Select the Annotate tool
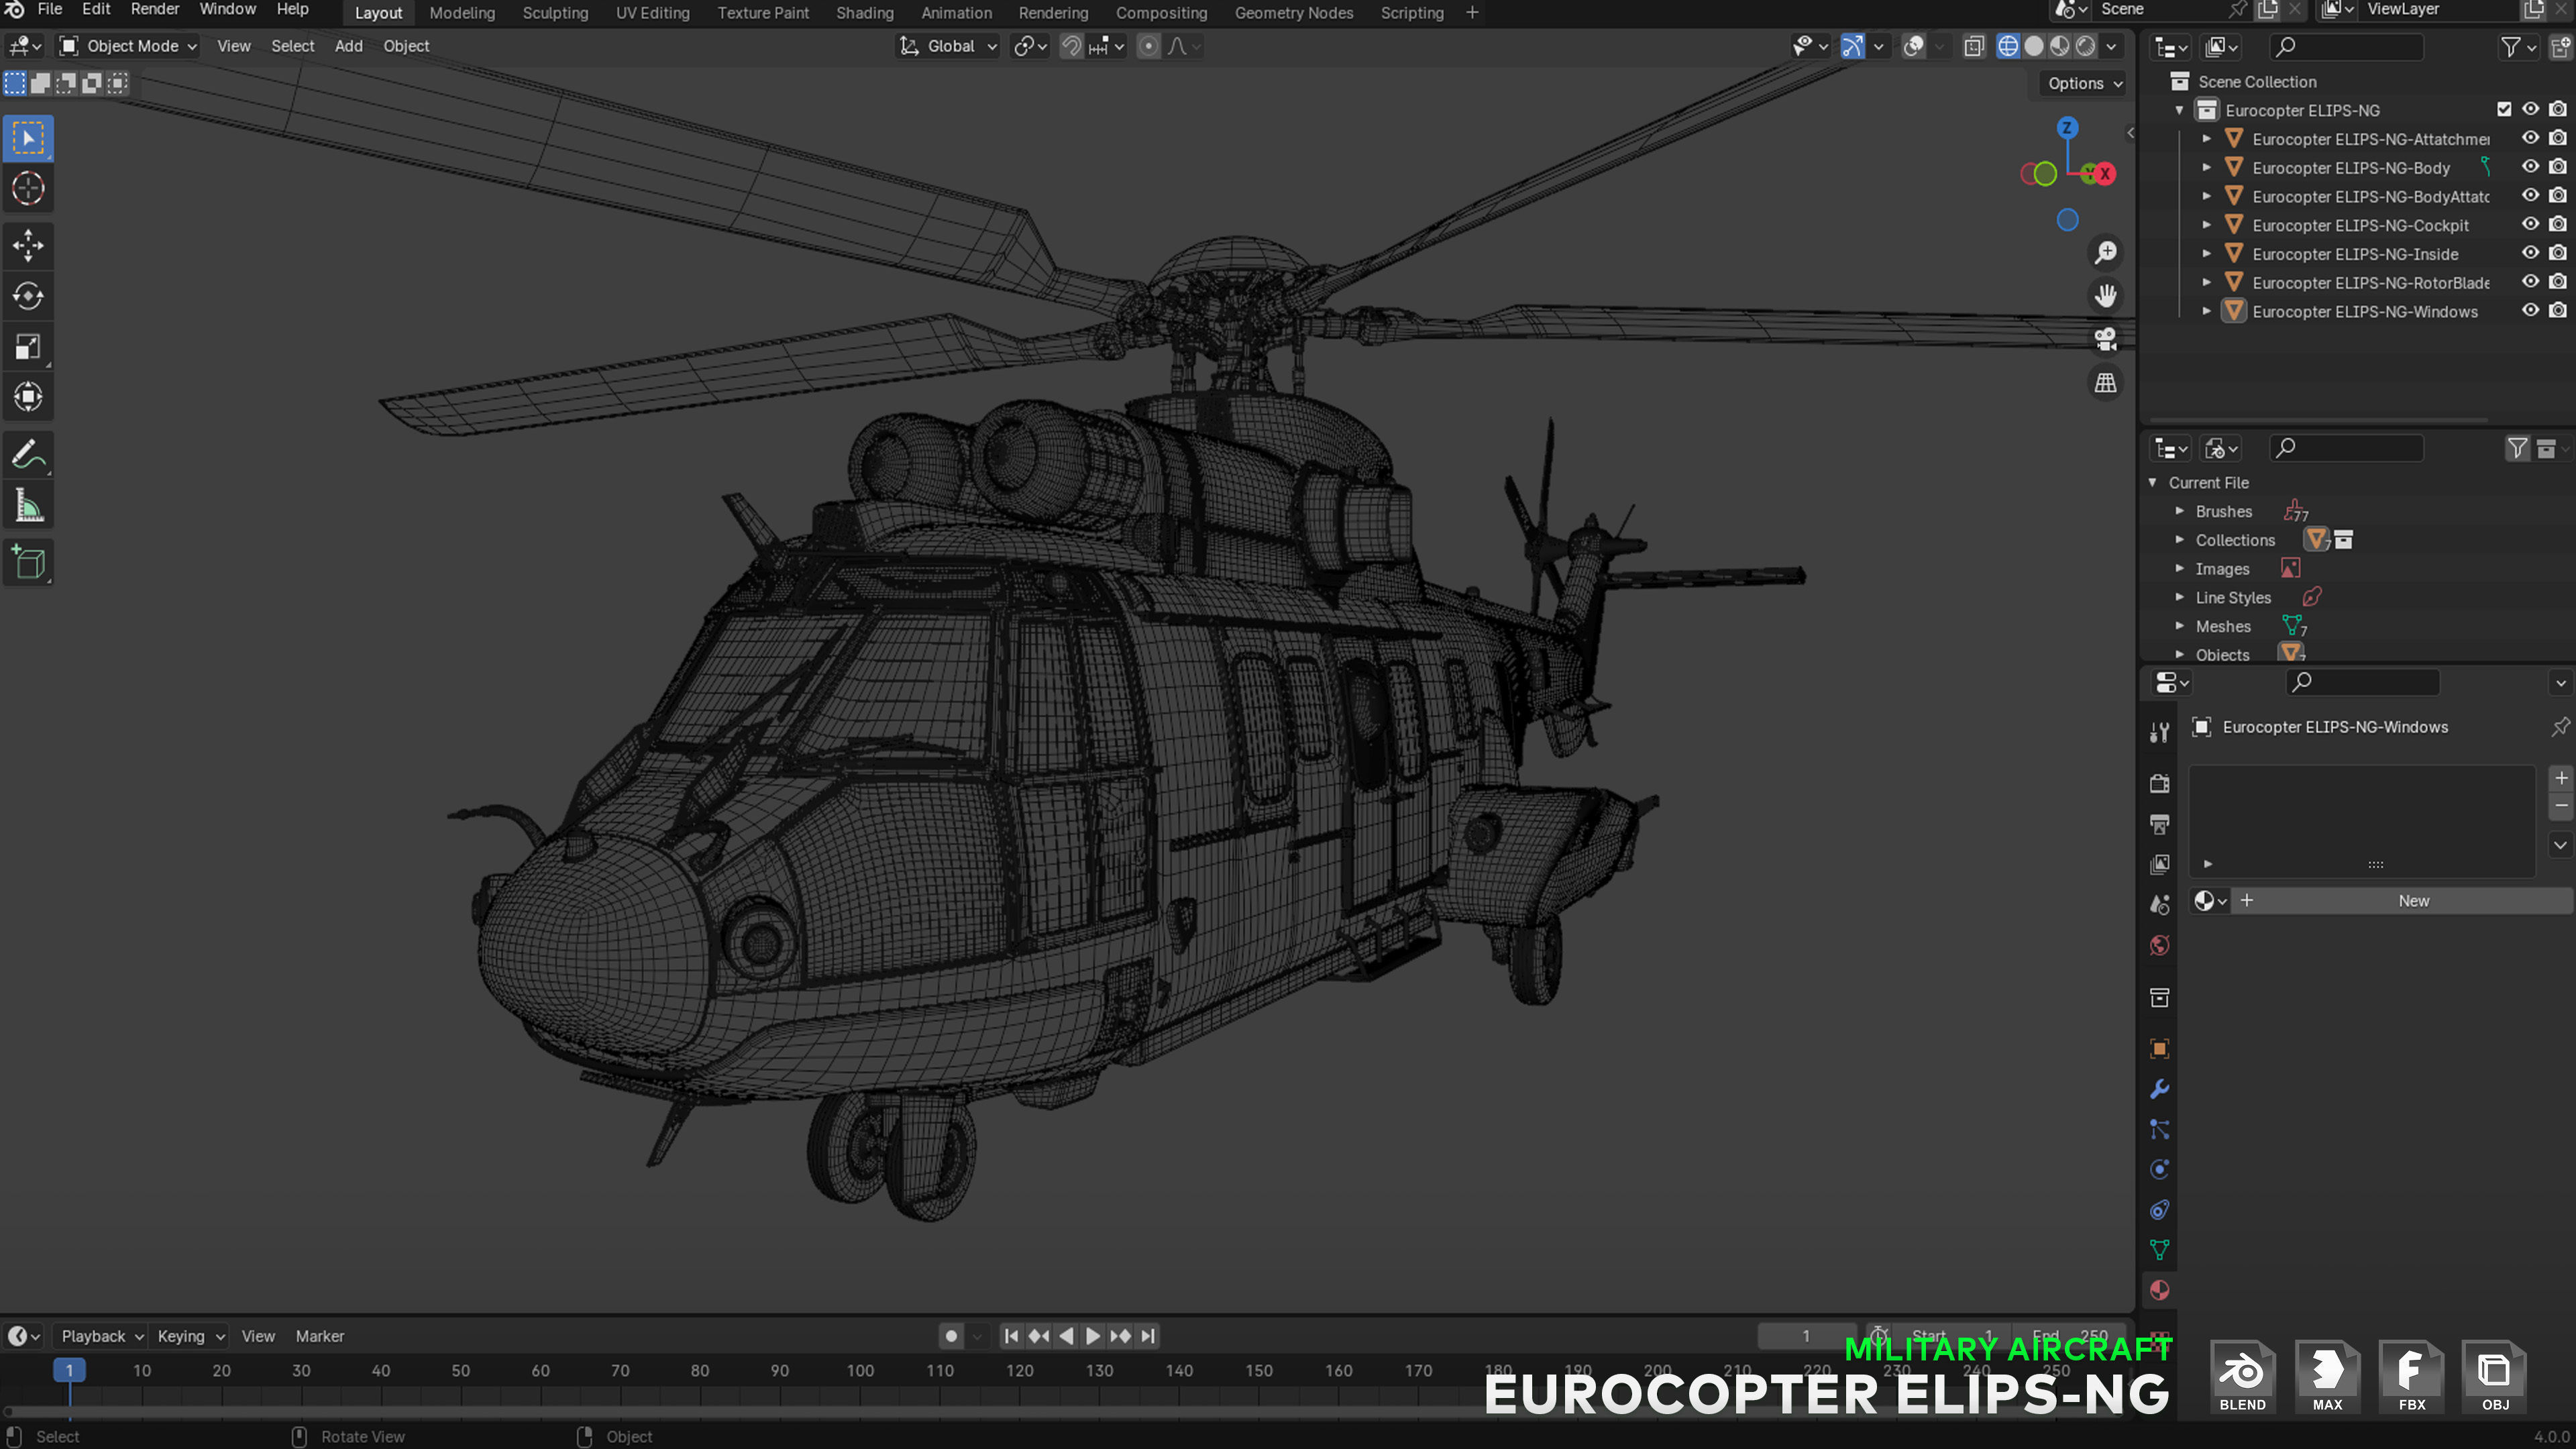Screen dimensions: 2576x1449 pos(28,455)
